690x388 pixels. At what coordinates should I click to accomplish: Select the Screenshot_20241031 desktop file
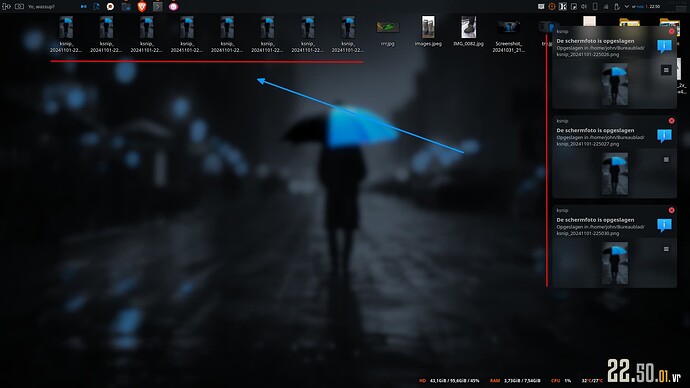tap(508, 35)
